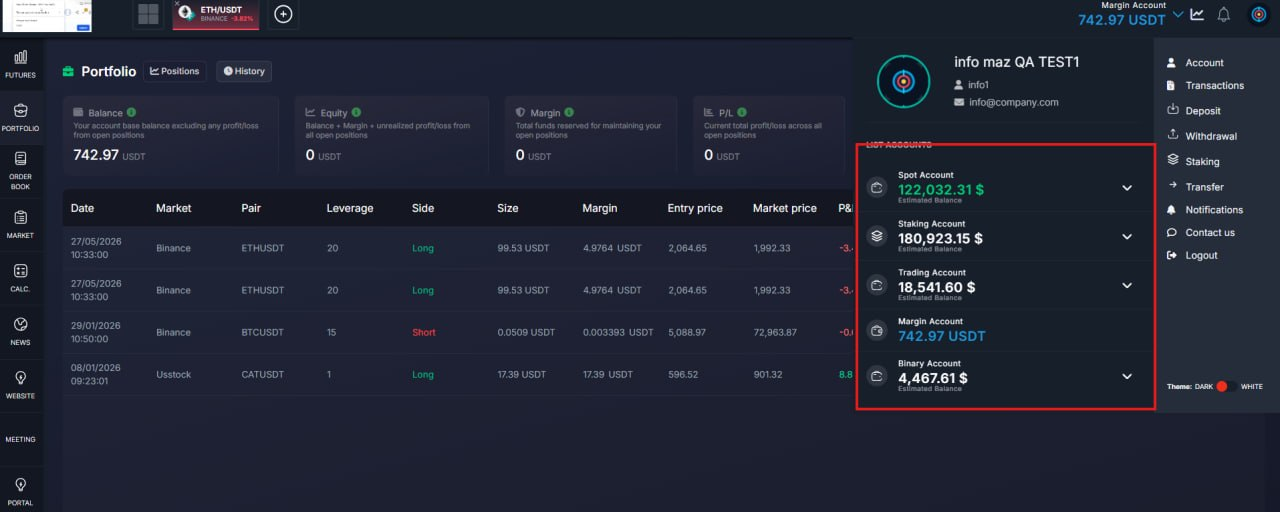This screenshot has height=512, width=1280.
Task: Expand the Margin Account balance dropdown arrow
Action: pyautogui.click(x=1177, y=14)
